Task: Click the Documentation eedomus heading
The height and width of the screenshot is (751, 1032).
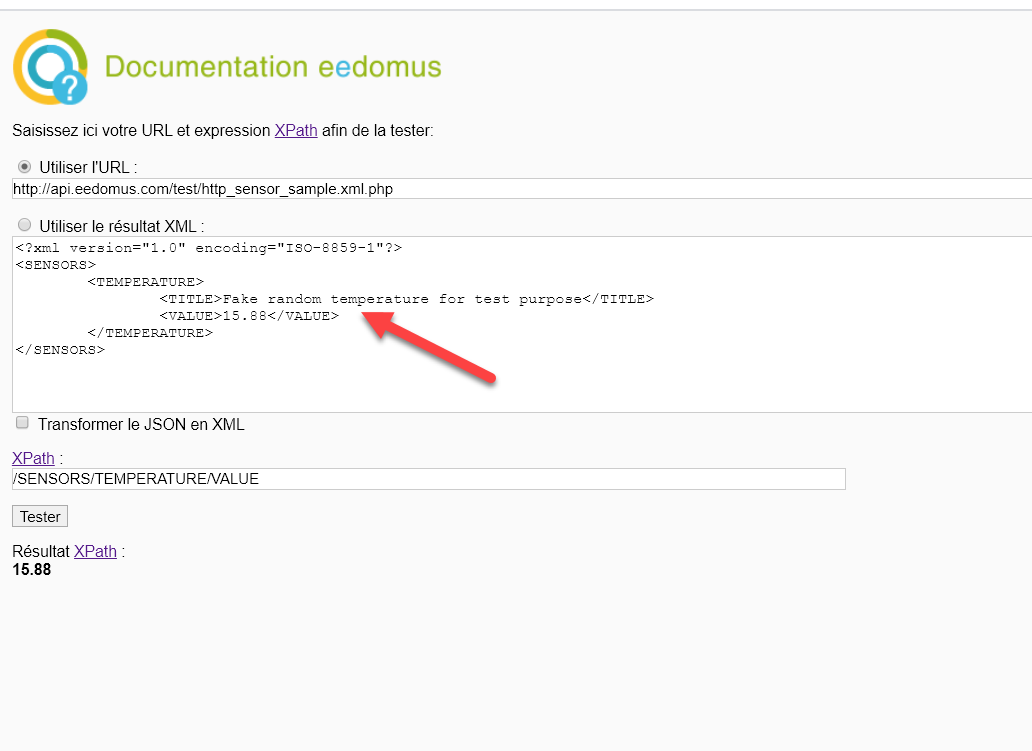Action: pyautogui.click(x=272, y=66)
